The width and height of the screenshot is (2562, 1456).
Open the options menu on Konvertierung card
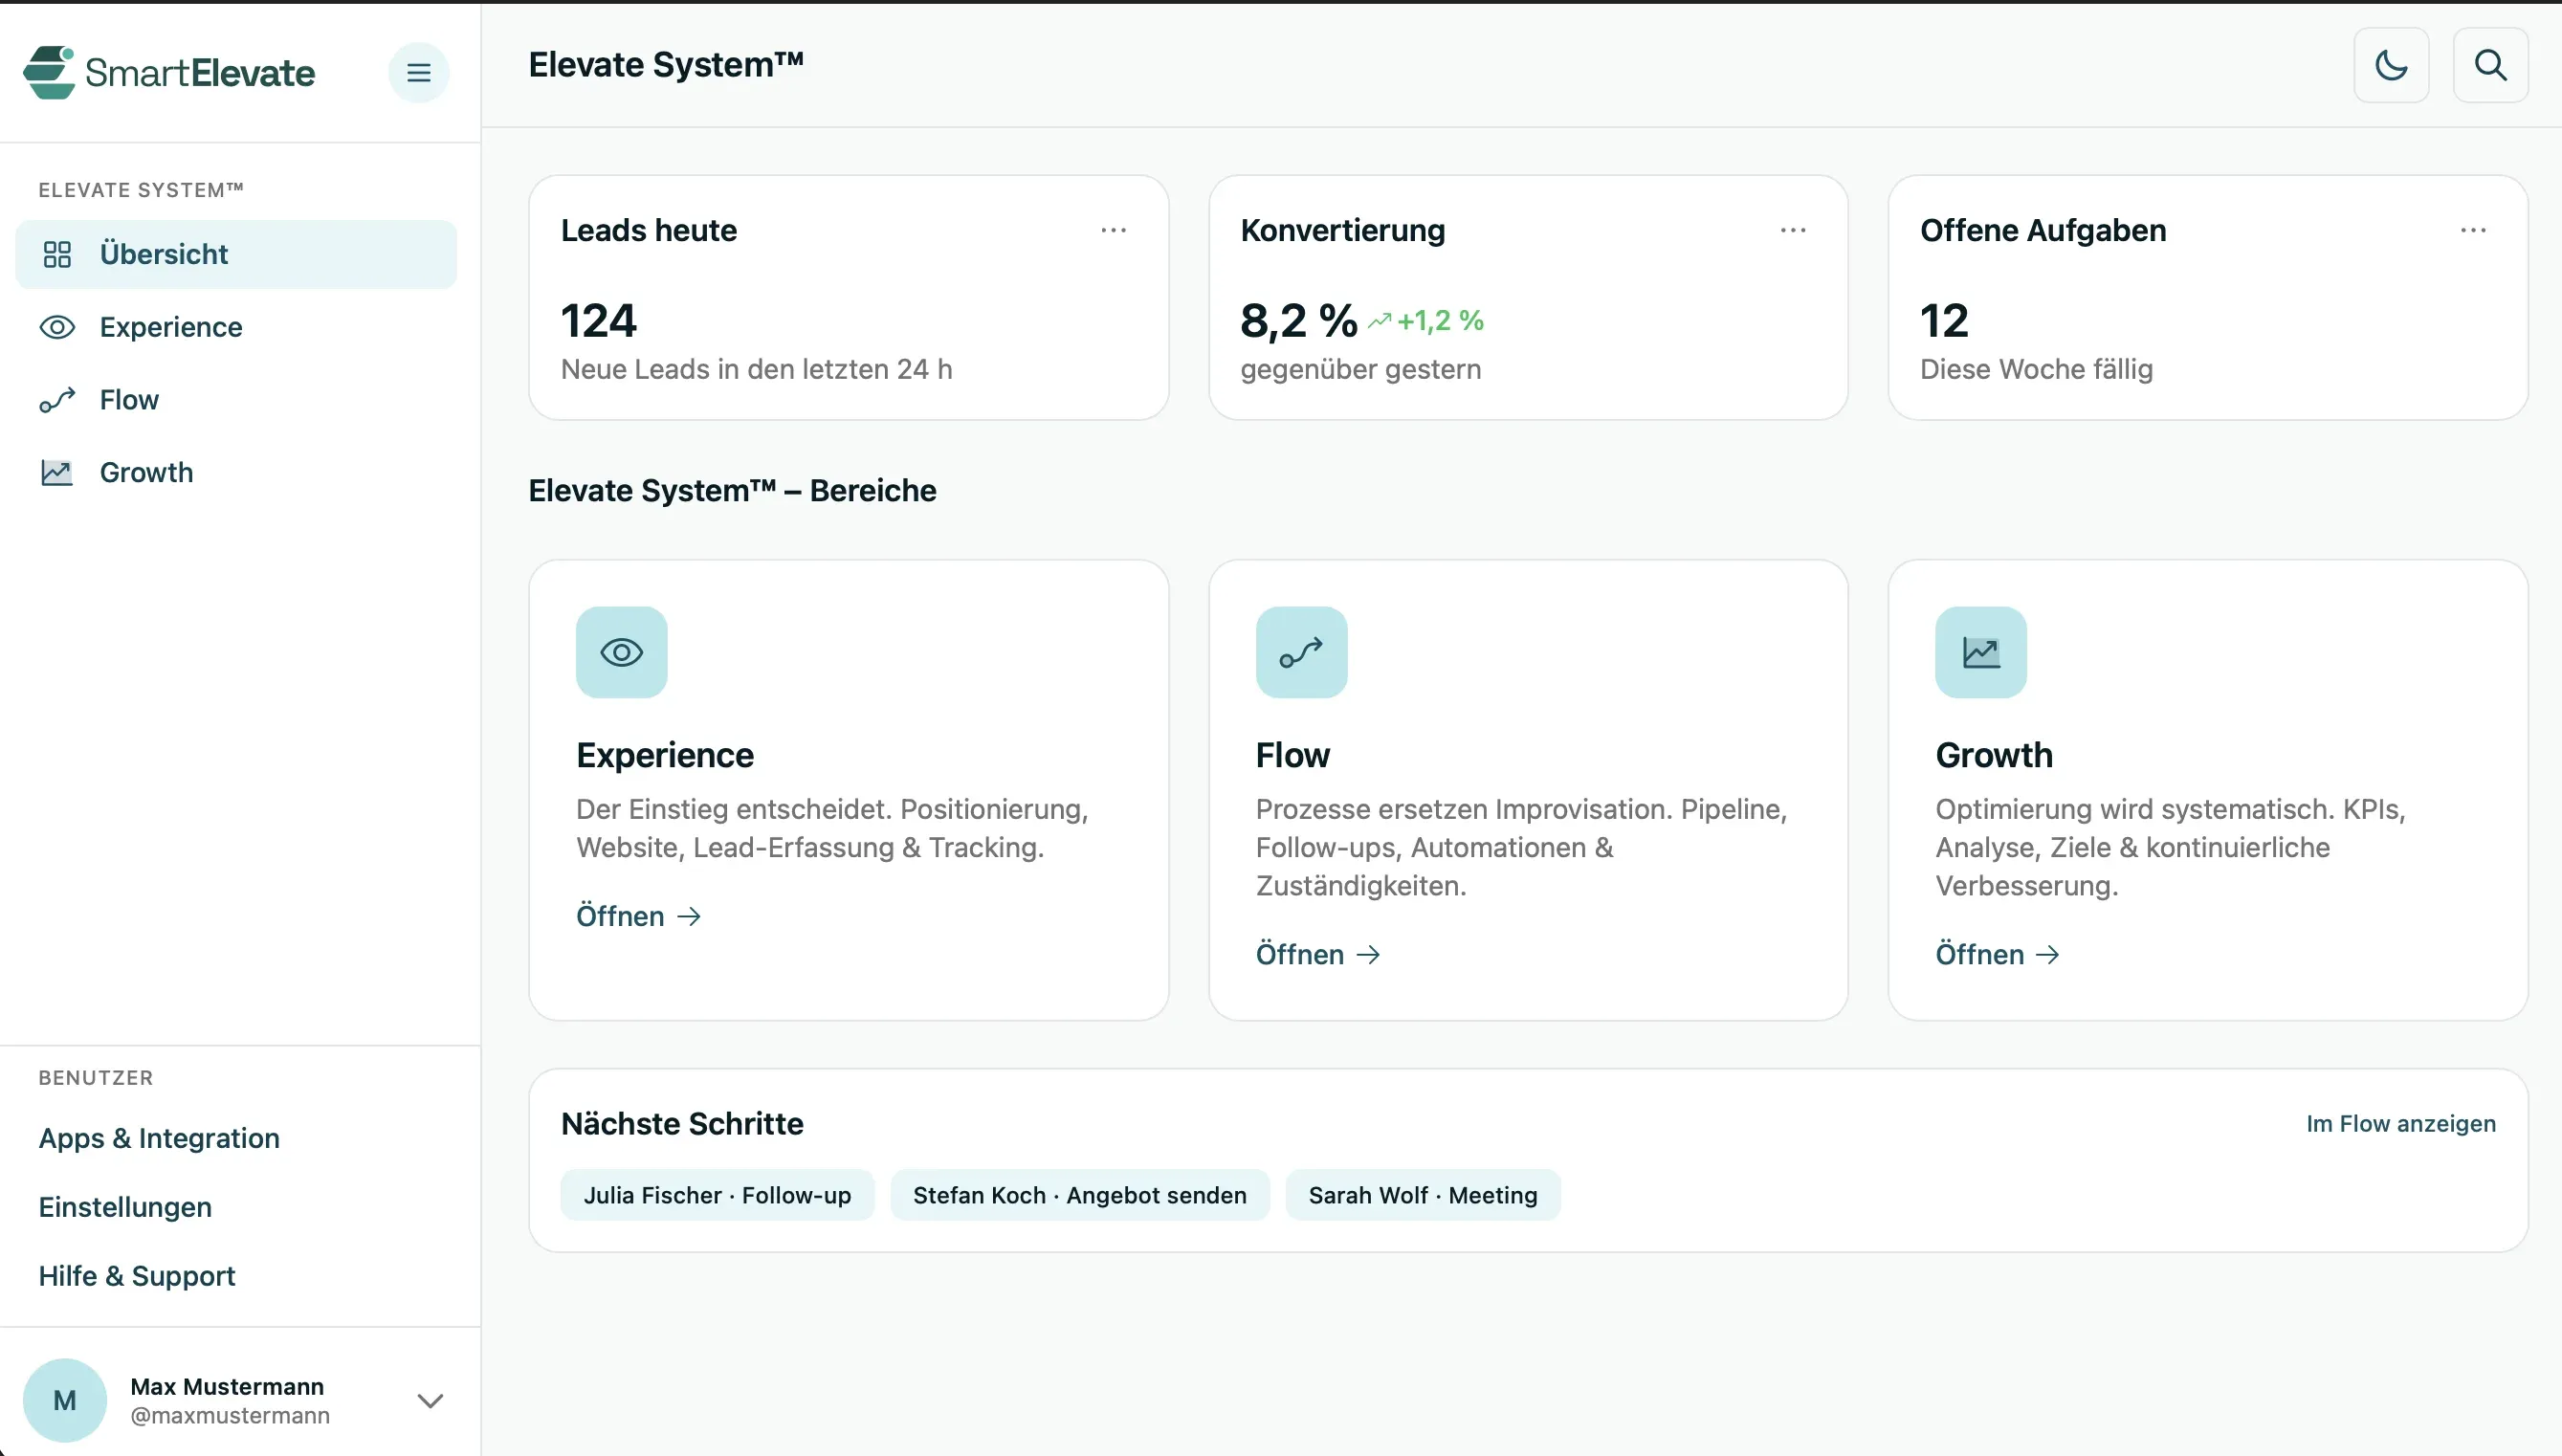tap(1792, 230)
